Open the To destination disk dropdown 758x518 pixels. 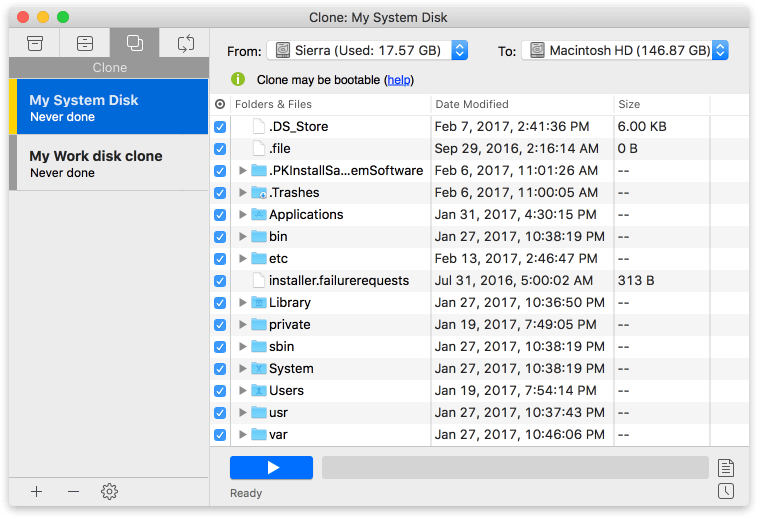[x=625, y=50]
